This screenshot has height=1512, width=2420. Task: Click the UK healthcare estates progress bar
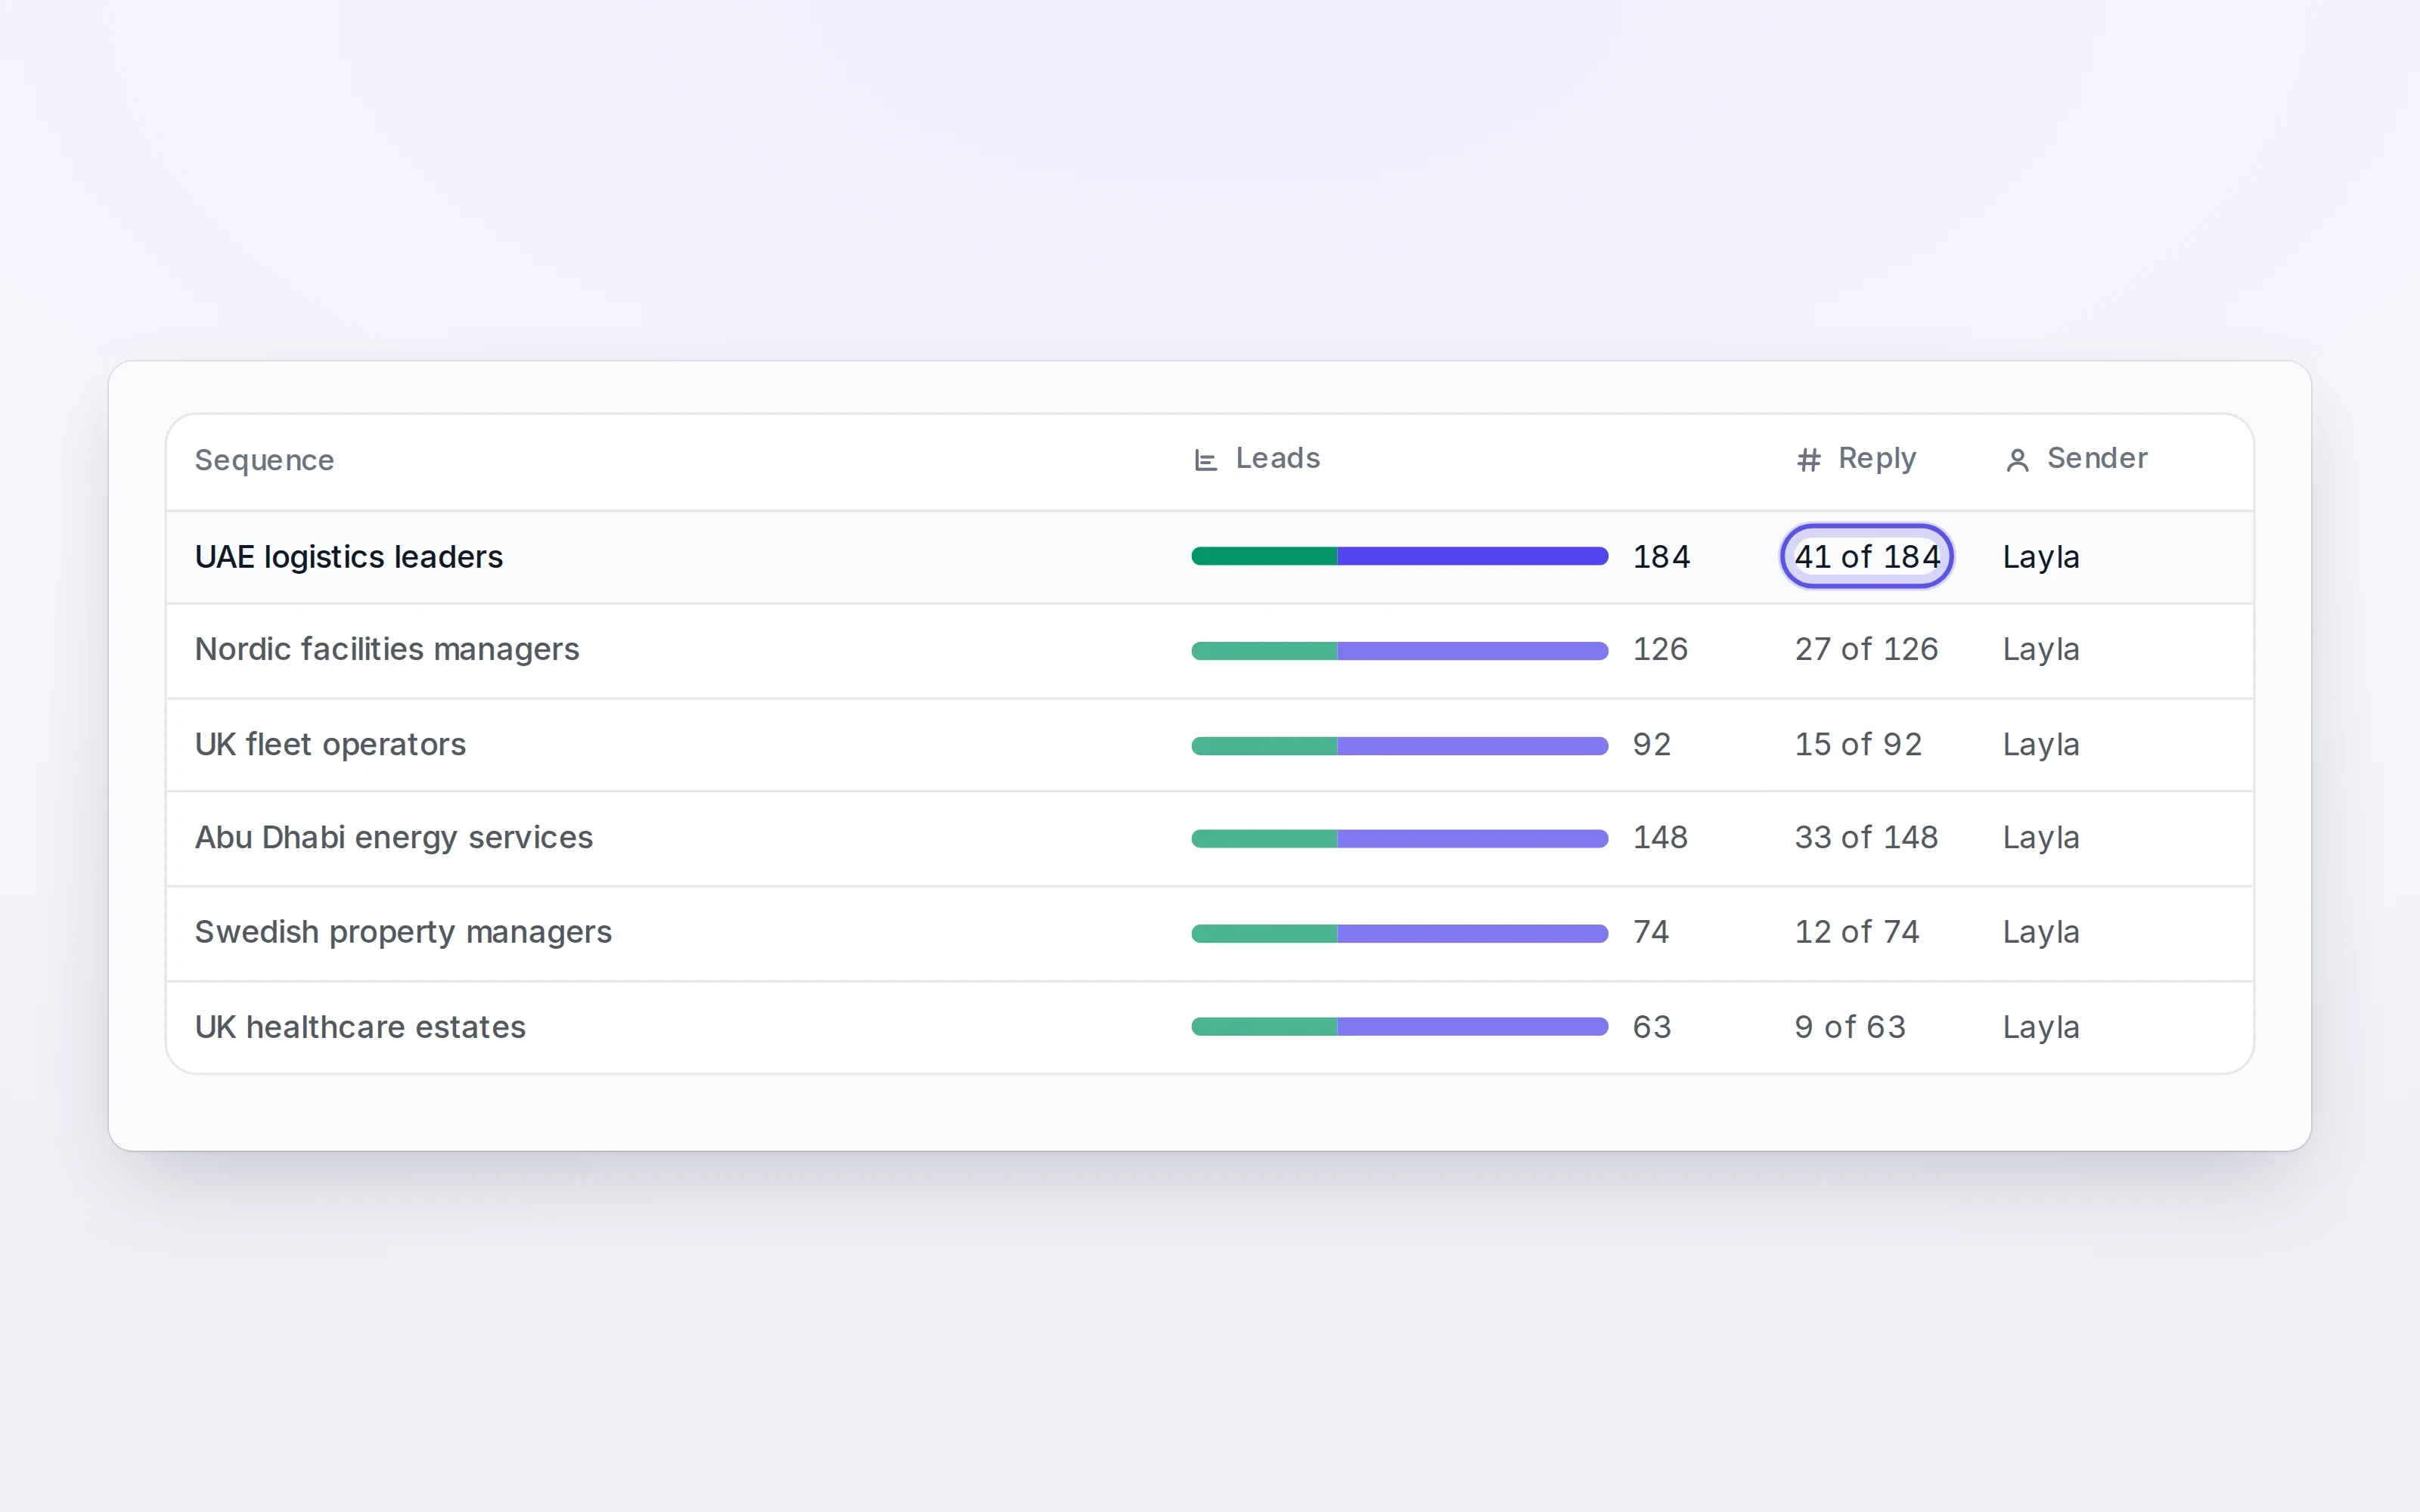coord(1400,1027)
